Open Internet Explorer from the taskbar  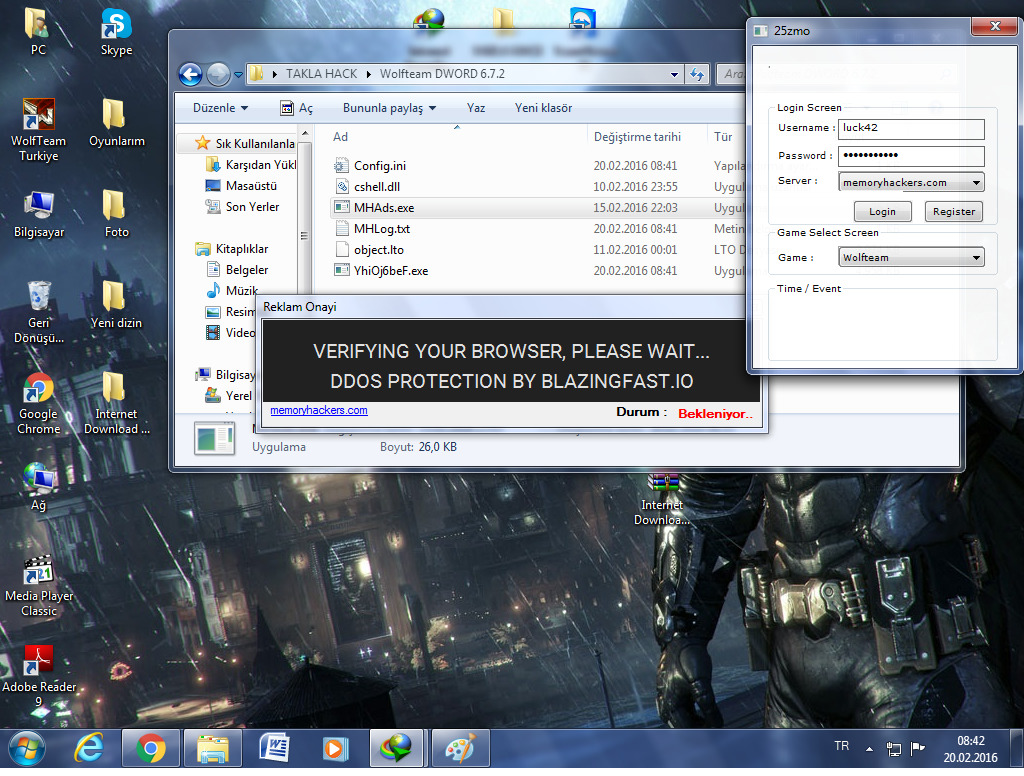click(x=89, y=749)
